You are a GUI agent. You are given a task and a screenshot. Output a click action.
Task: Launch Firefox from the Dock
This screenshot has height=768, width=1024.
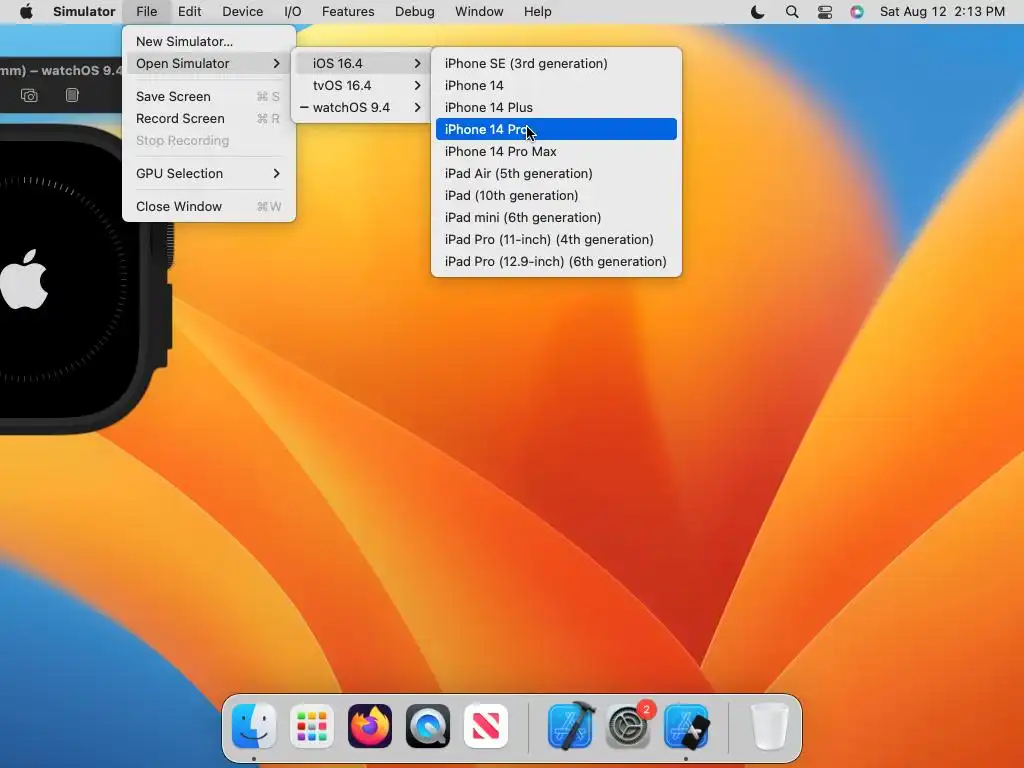[x=370, y=726]
